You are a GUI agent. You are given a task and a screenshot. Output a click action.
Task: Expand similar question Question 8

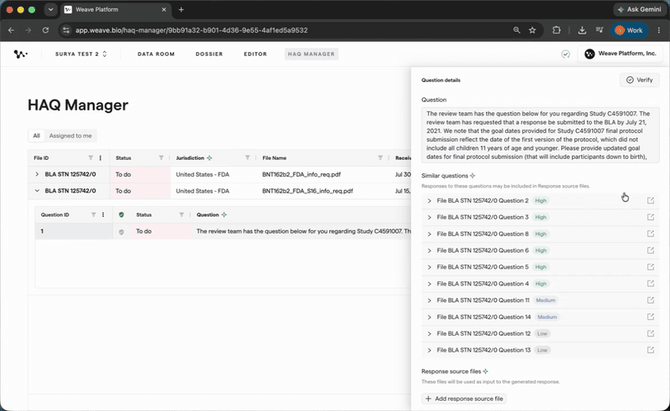pos(429,234)
